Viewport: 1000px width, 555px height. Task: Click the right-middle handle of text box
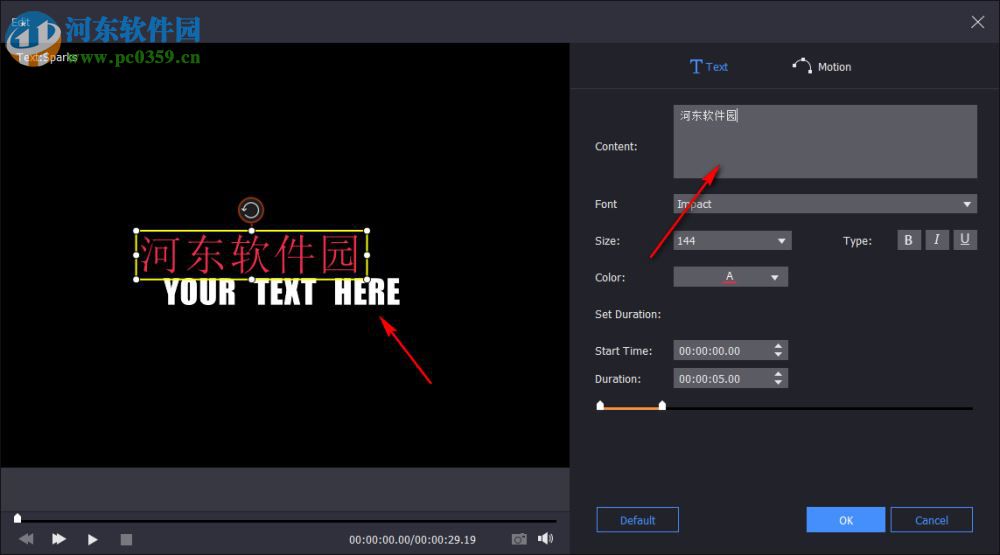[367, 255]
